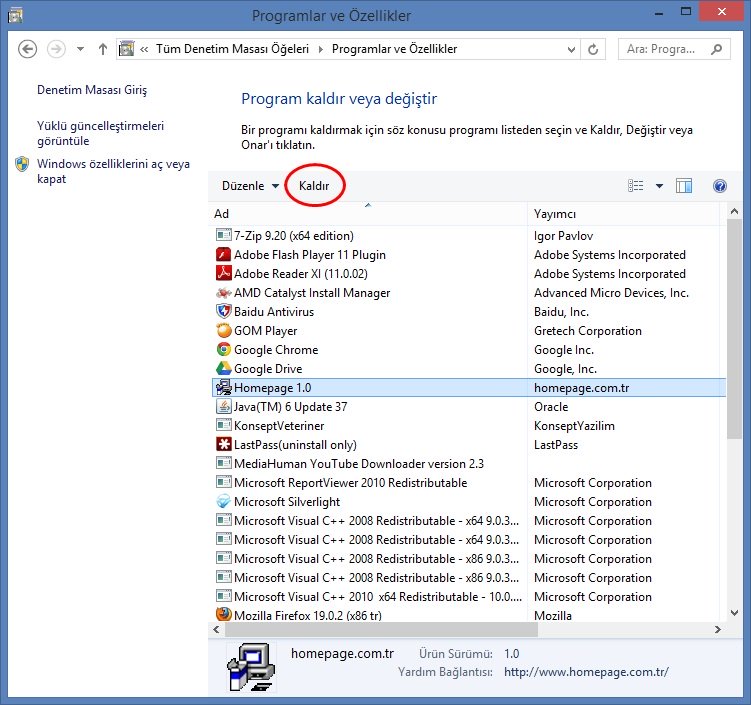Open http://www.homepage.com.tr/ help link

pos(586,672)
